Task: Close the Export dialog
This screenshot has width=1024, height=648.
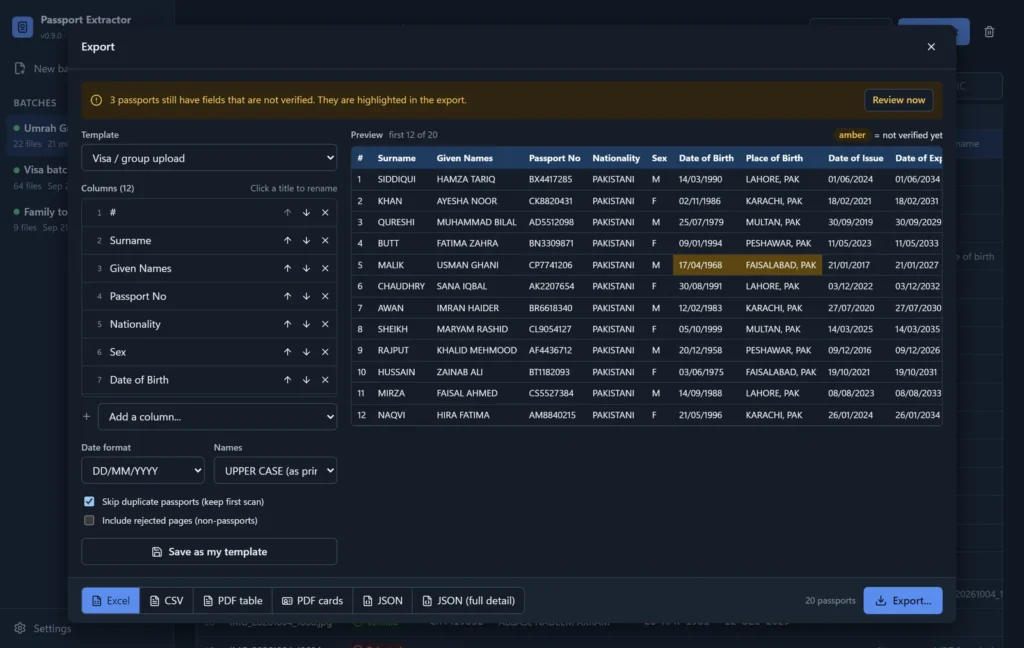Action: click(x=931, y=46)
